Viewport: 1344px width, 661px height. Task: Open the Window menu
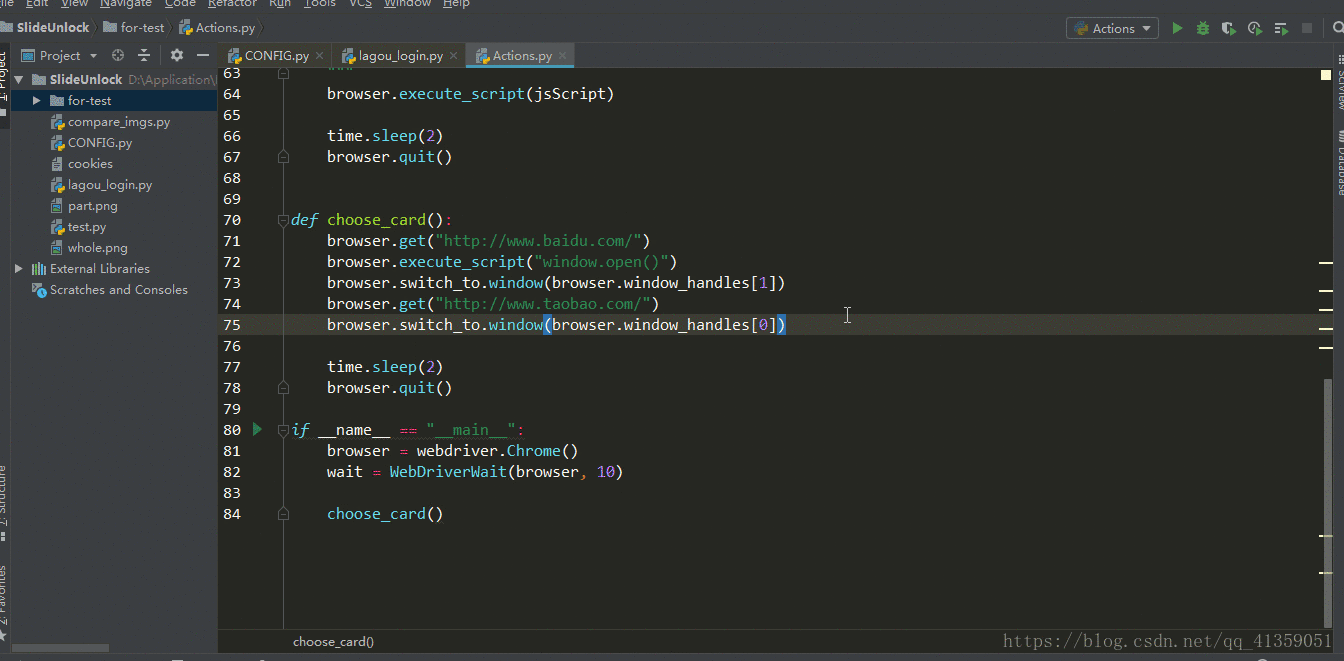tap(408, 4)
